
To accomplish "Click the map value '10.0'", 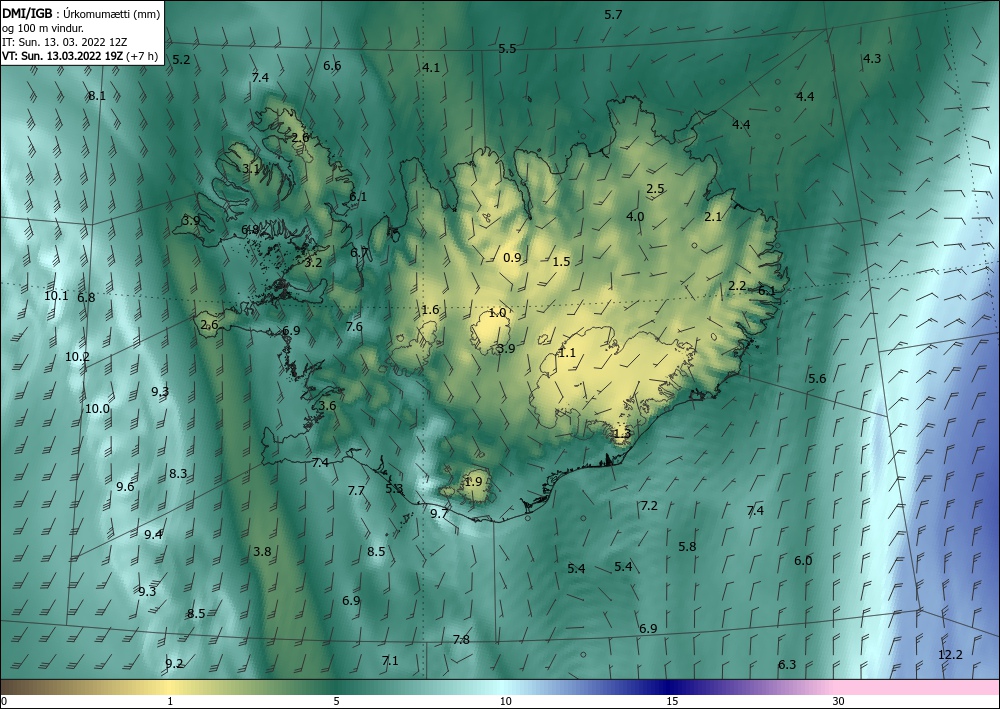I will [x=98, y=409].
